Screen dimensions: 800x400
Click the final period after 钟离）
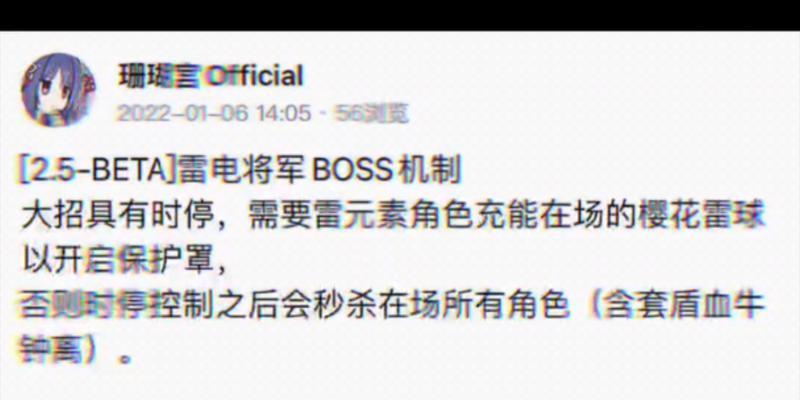click(123, 359)
